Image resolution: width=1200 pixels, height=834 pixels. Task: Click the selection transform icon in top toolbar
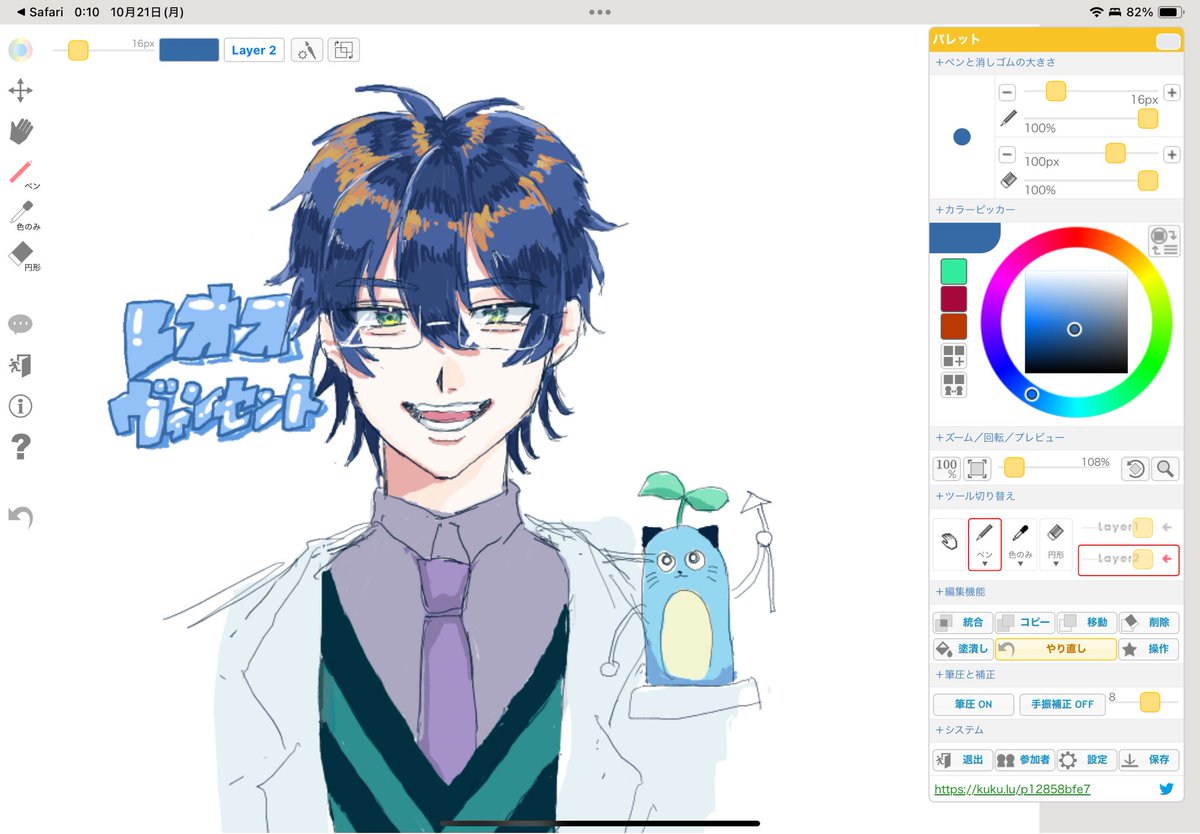click(343, 50)
